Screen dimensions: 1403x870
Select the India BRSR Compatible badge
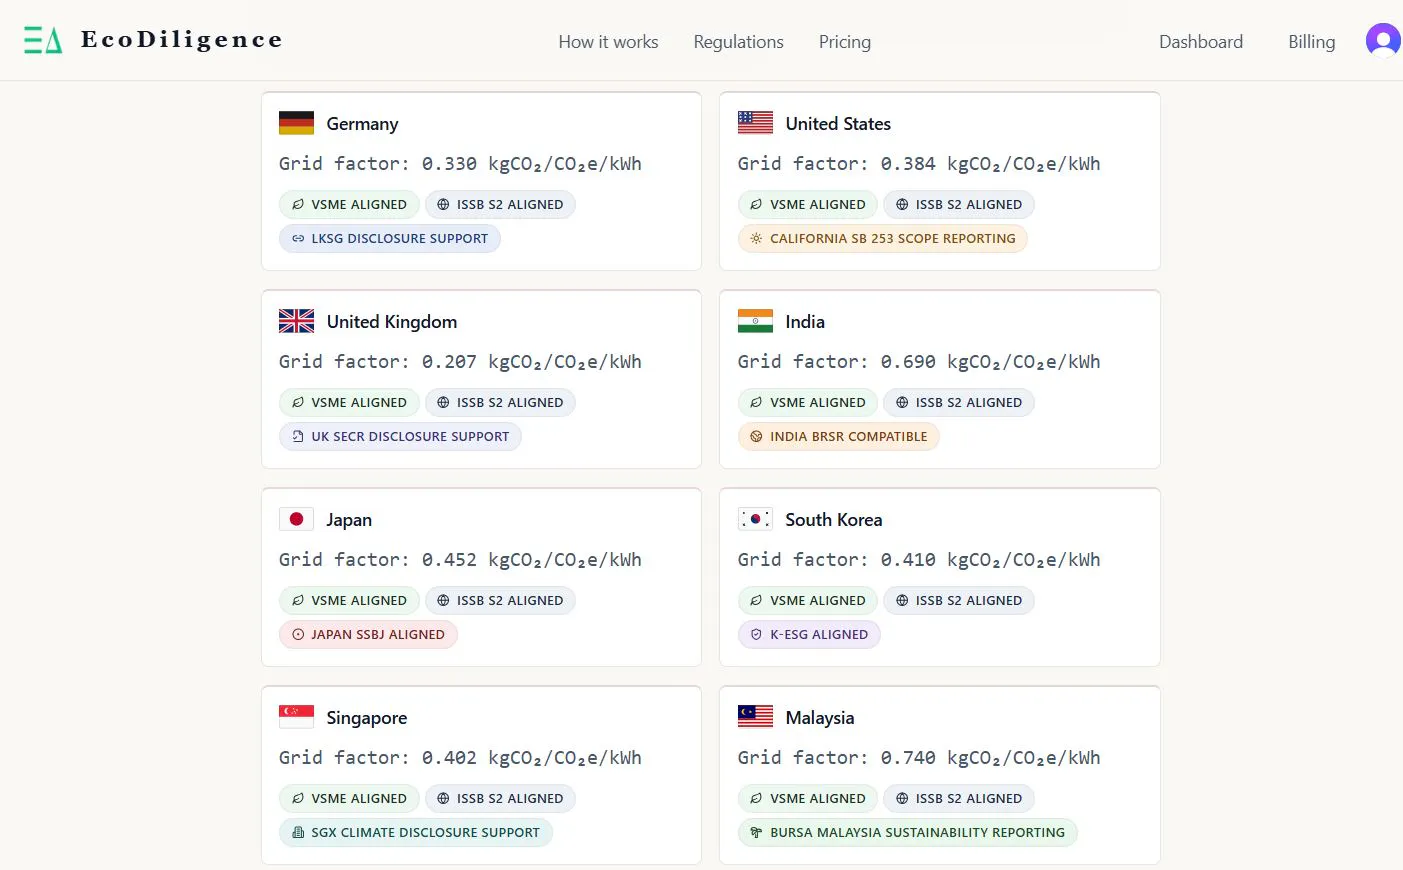tap(839, 437)
